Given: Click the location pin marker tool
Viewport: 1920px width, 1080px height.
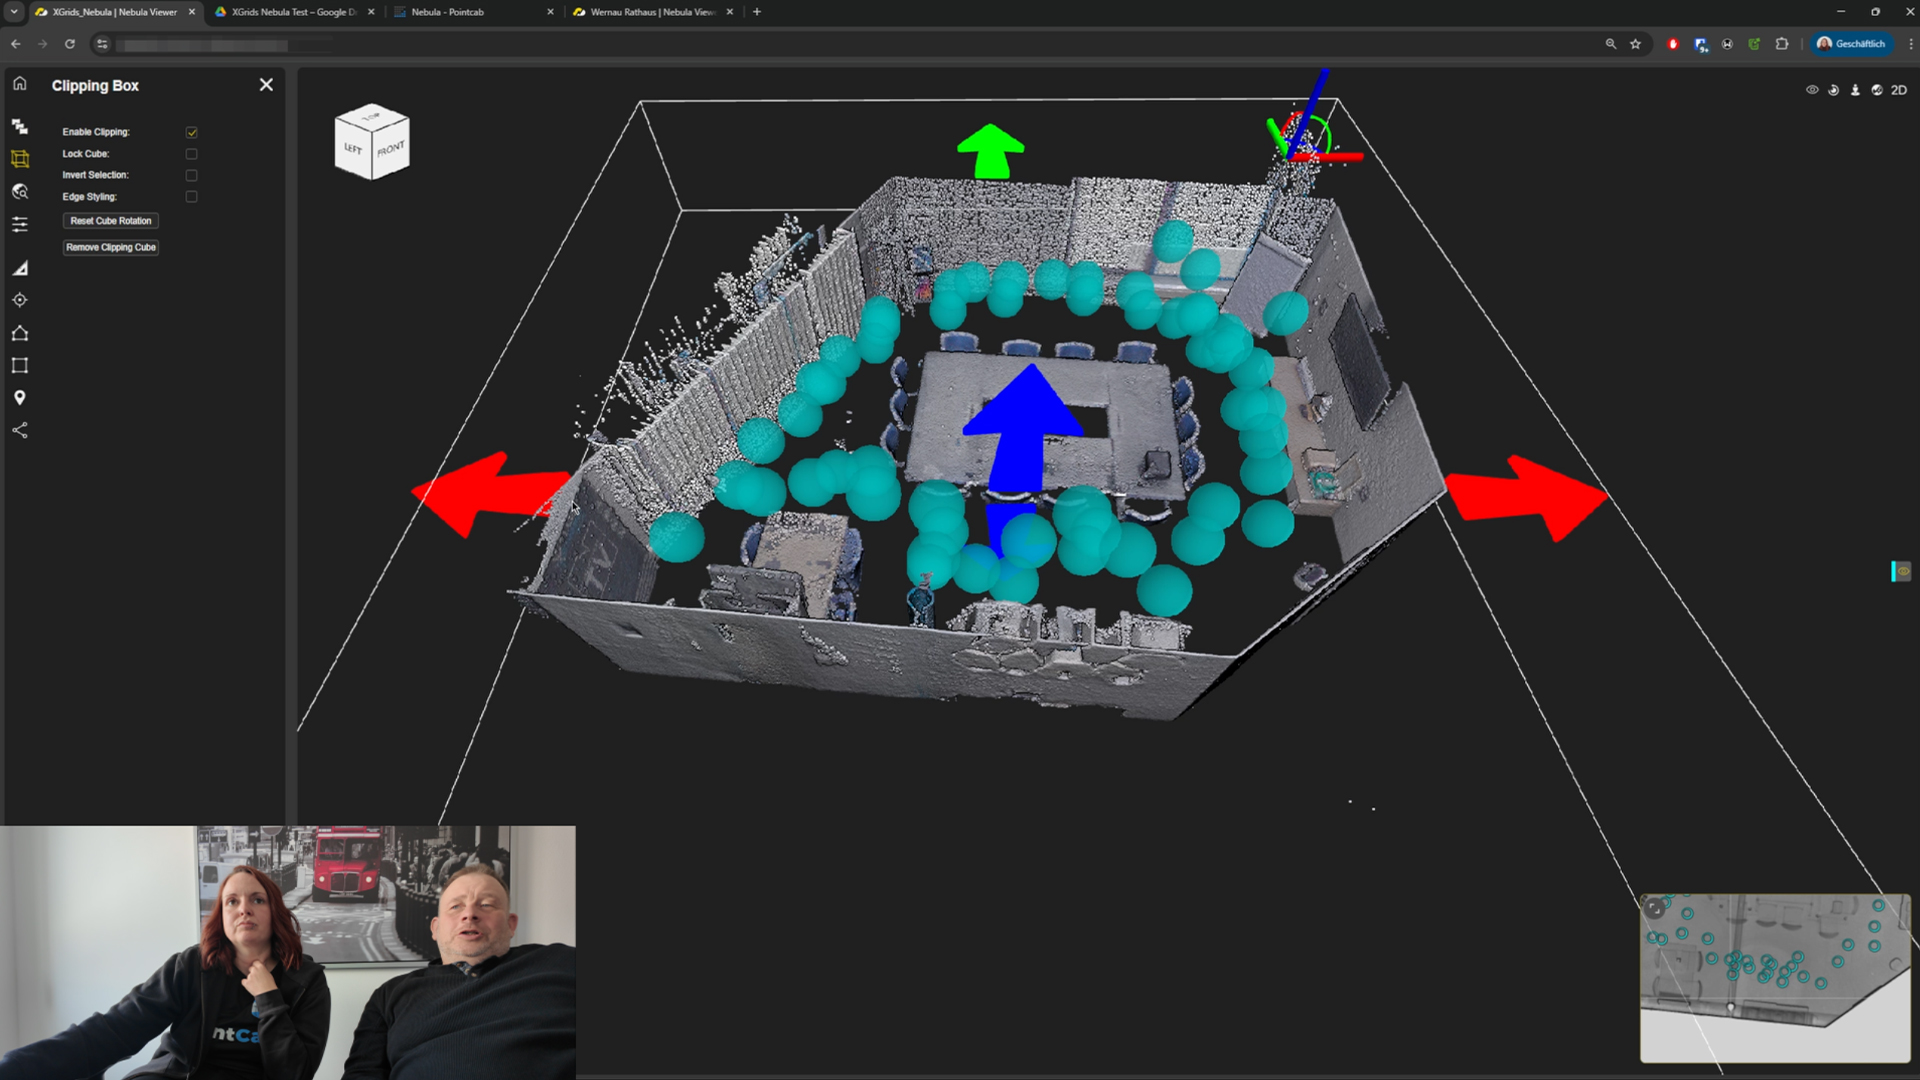Looking at the screenshot, I should tap(20, 398).
